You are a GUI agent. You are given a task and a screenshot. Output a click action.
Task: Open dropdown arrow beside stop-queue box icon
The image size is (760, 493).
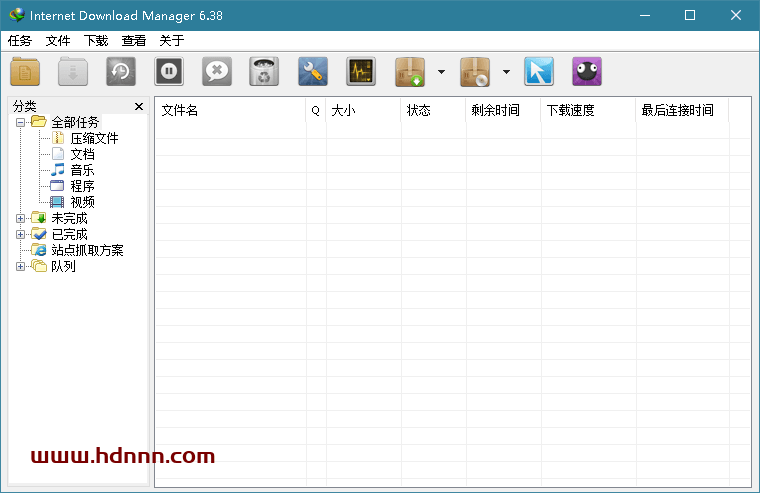coord(506,72)
